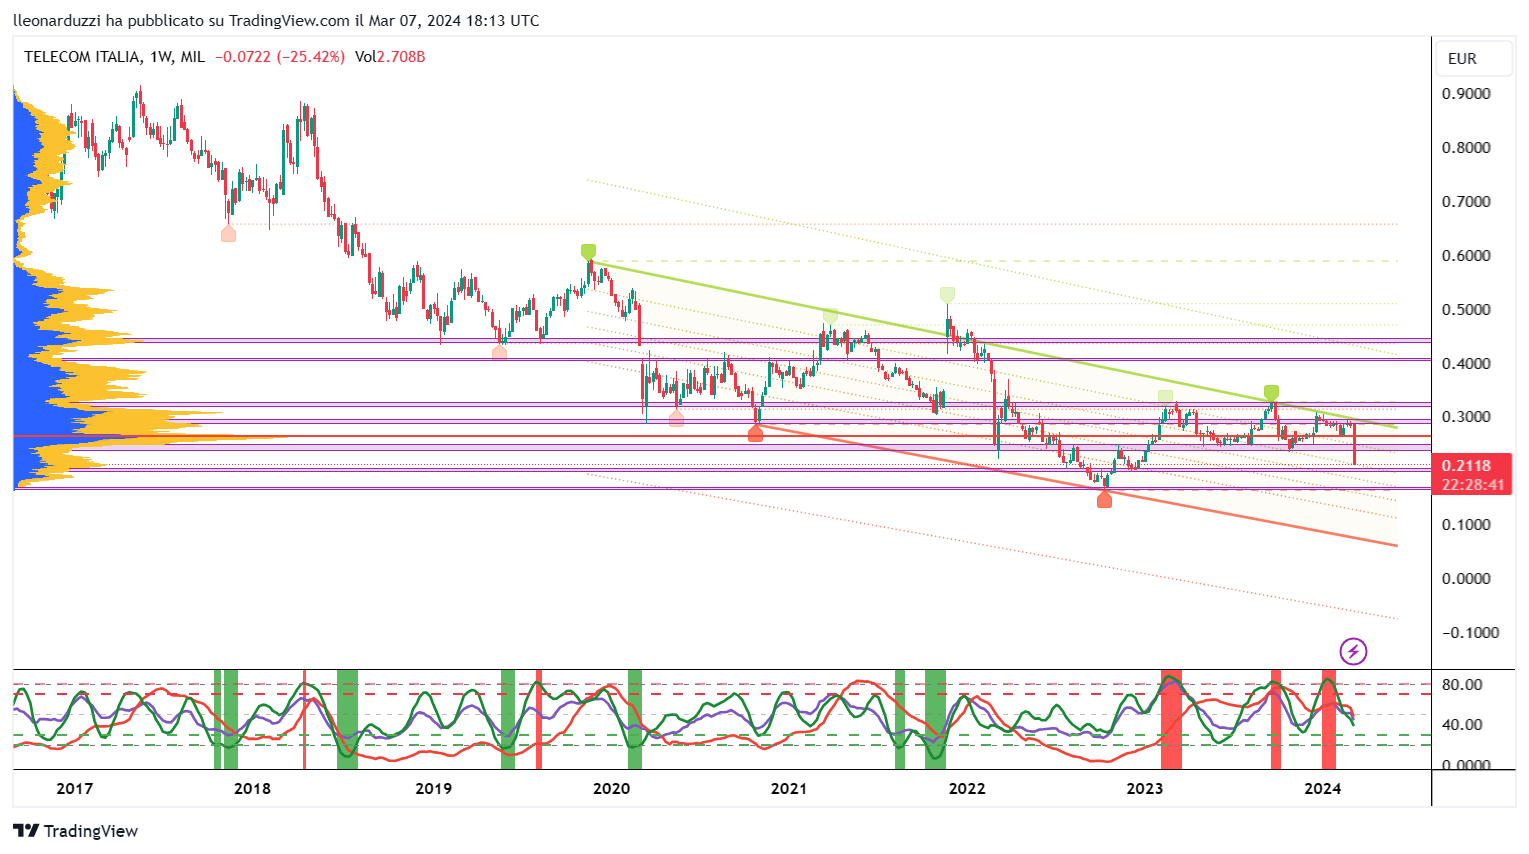The height and width of the screenshot is (854, 1529).
Task: Click the TELECOM ITALIA symbol name
Action: [x=82, y=57]
